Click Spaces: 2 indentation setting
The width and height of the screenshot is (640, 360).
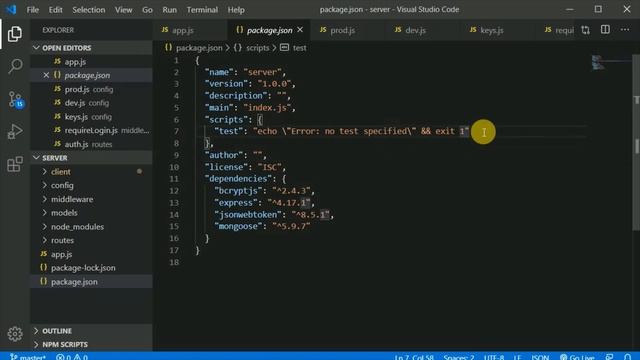coord(459,357)
